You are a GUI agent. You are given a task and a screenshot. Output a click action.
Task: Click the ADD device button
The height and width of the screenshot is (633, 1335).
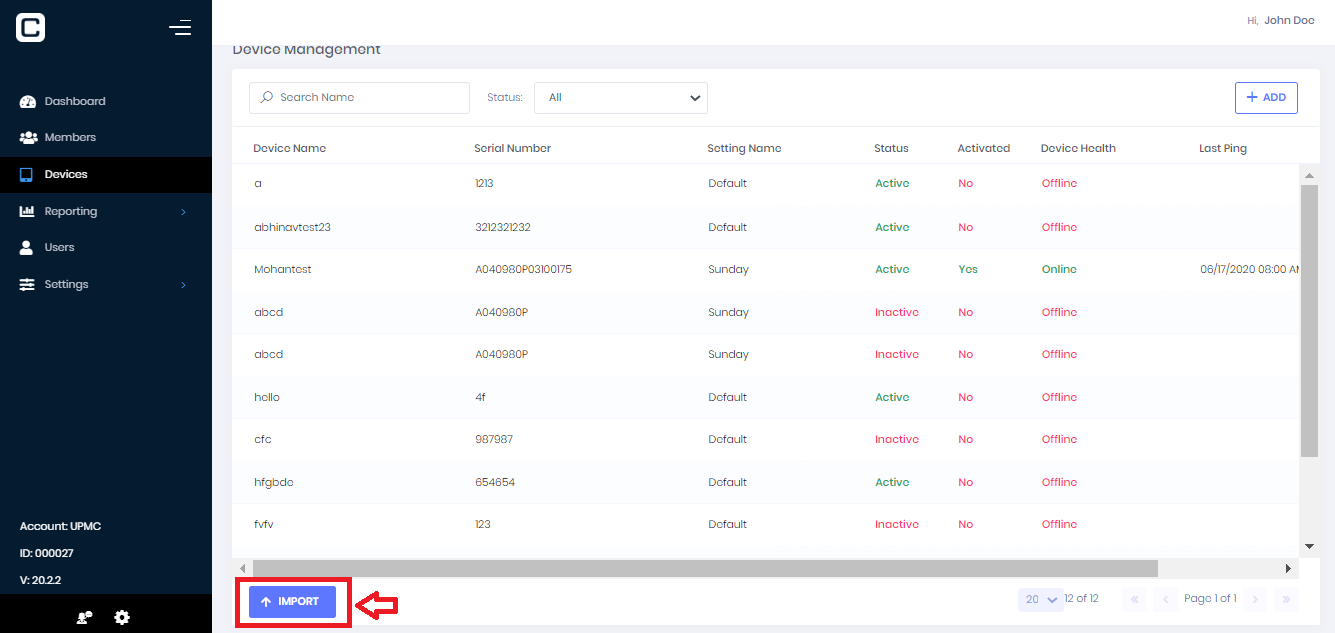tap(1266, 98)
